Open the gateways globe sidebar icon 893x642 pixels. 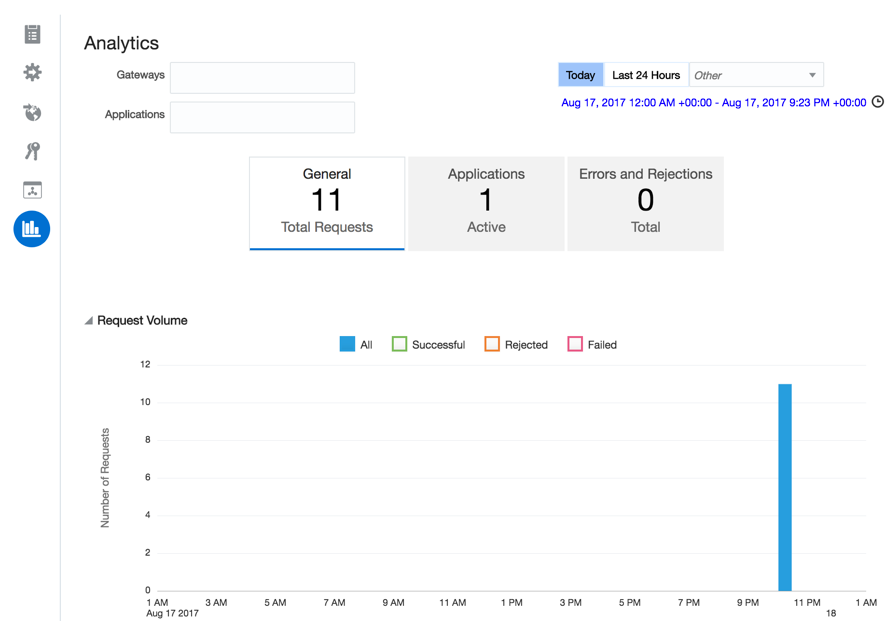click(x=32, y=112)
